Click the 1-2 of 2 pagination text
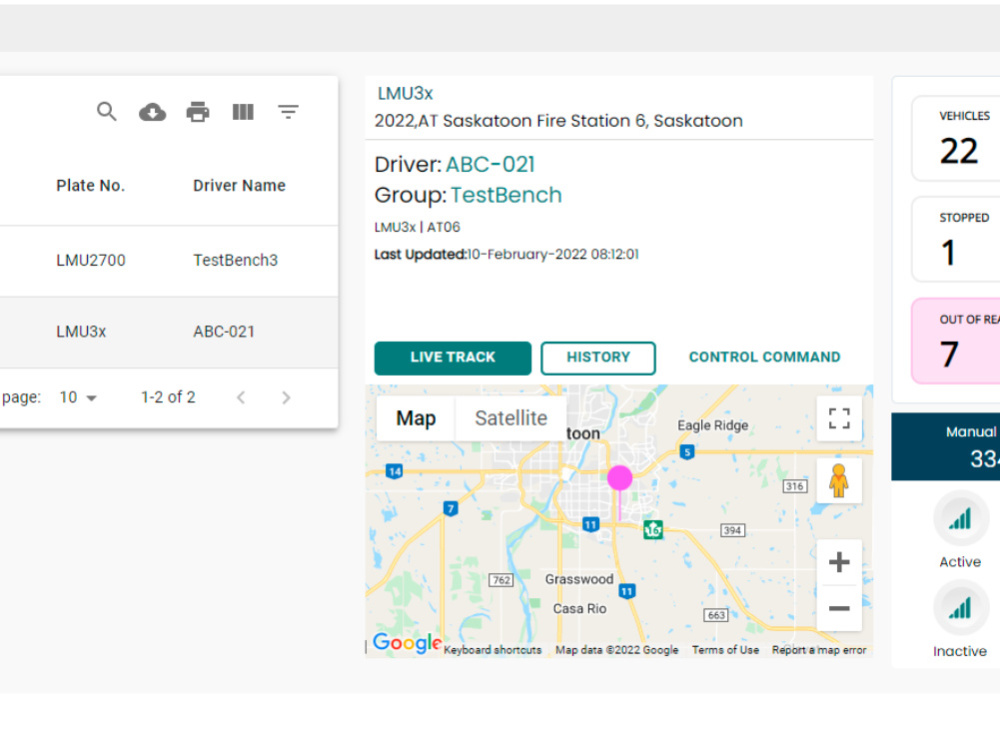This screenshot has height=750, width=1000. pos(168,397)
